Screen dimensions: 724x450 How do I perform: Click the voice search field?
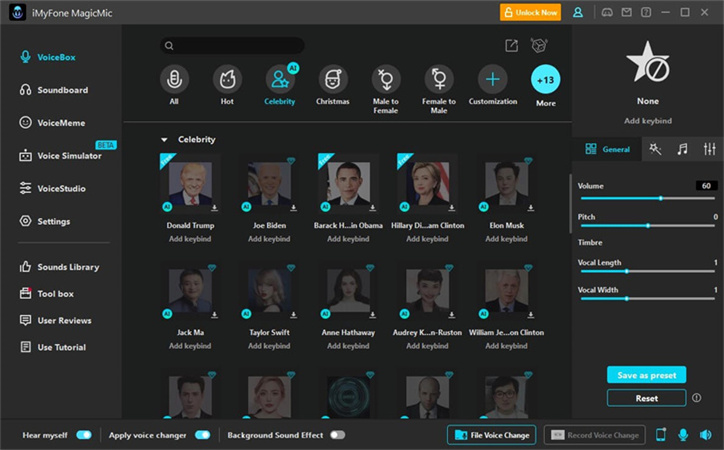pyautogui.click(x=232, y=45)
